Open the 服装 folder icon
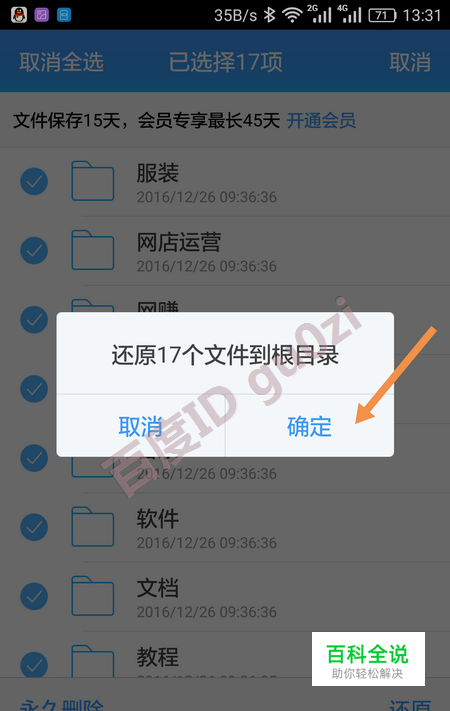 93,181
